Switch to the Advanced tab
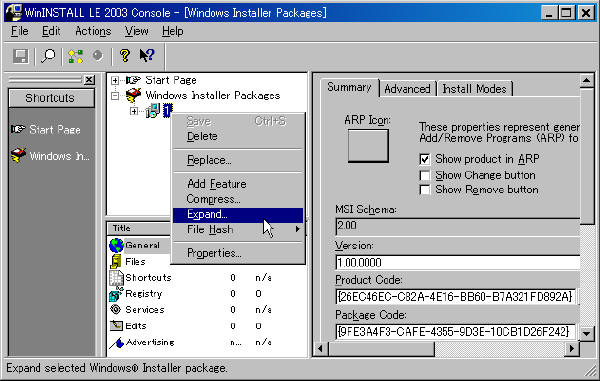 click(x=407, y=89)
